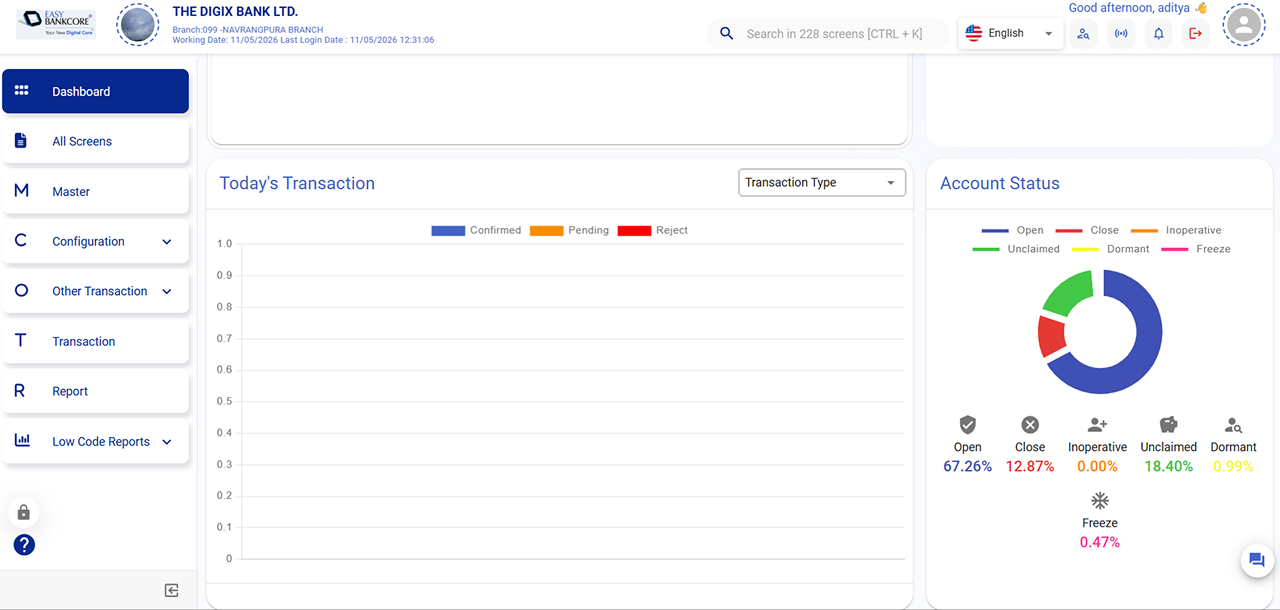Collapse the sidebar with arrow icon
The image size is (1280, 610).
[171, 590]
